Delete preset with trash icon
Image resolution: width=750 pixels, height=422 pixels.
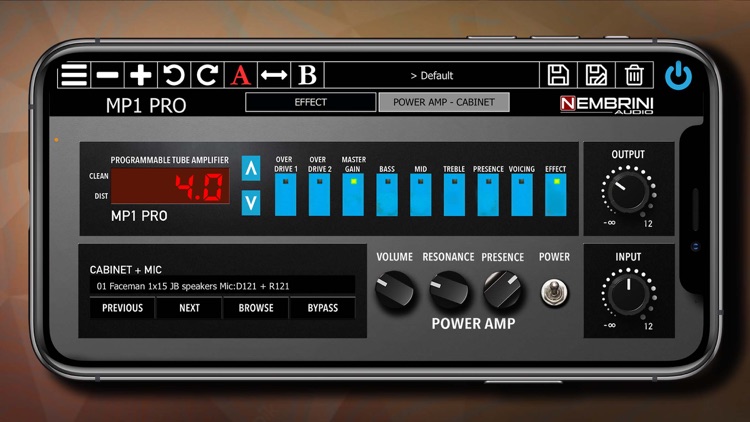click(x=634, y=75)
